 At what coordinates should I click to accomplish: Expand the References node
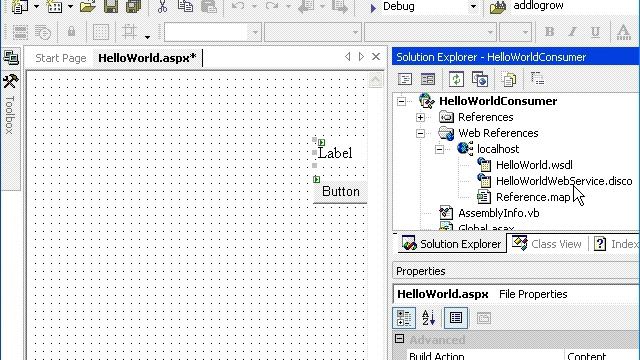(x=420, y=118)
